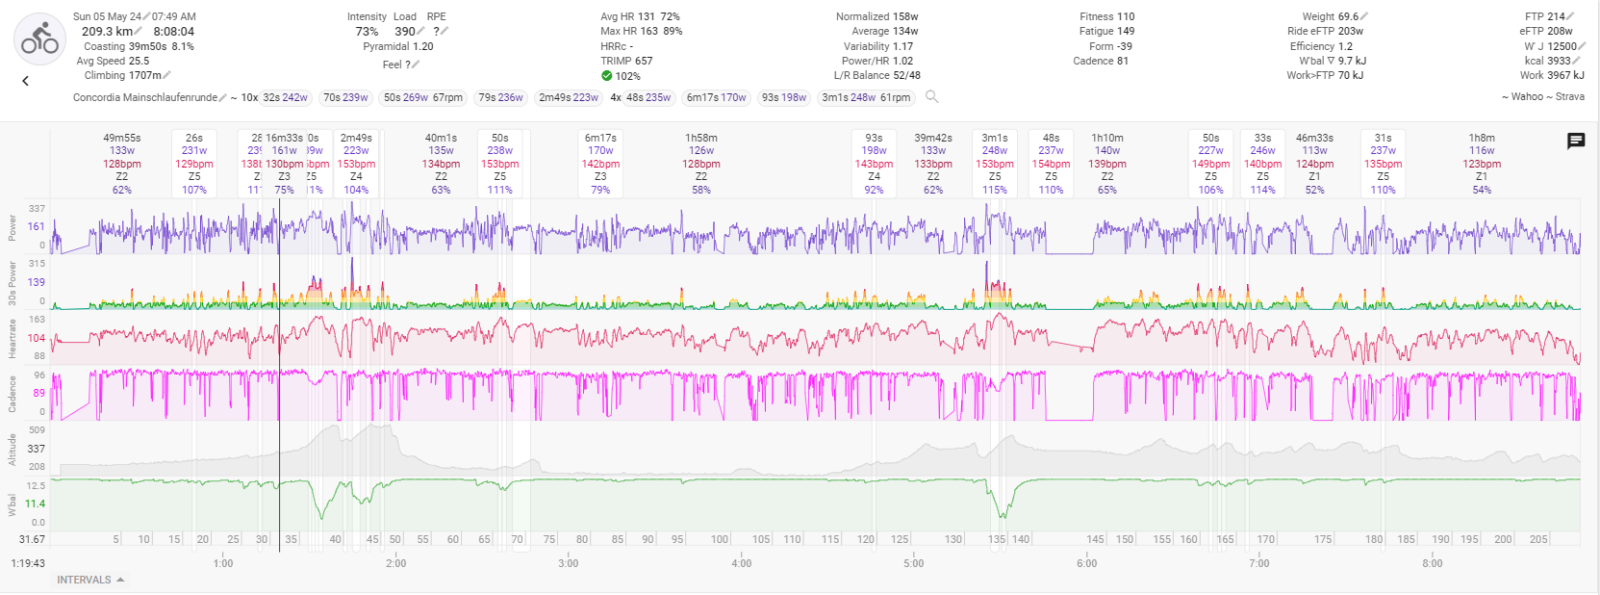This screenshot has width=1600, height=595.
Task: Select the 2m49s 223w interval chip
Action: [x=568, y=98]
